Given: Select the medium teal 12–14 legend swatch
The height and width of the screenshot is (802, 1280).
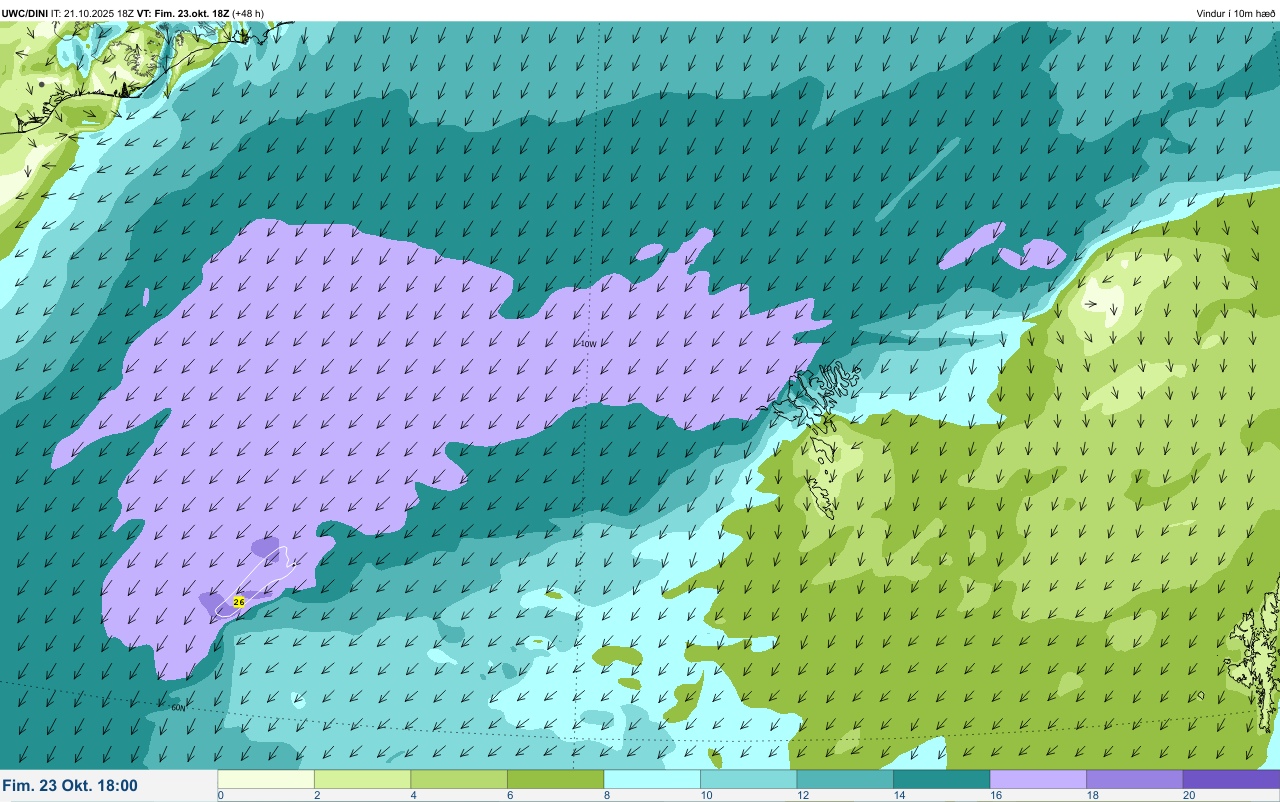Looking at the screenshot, I should [845, 779].
